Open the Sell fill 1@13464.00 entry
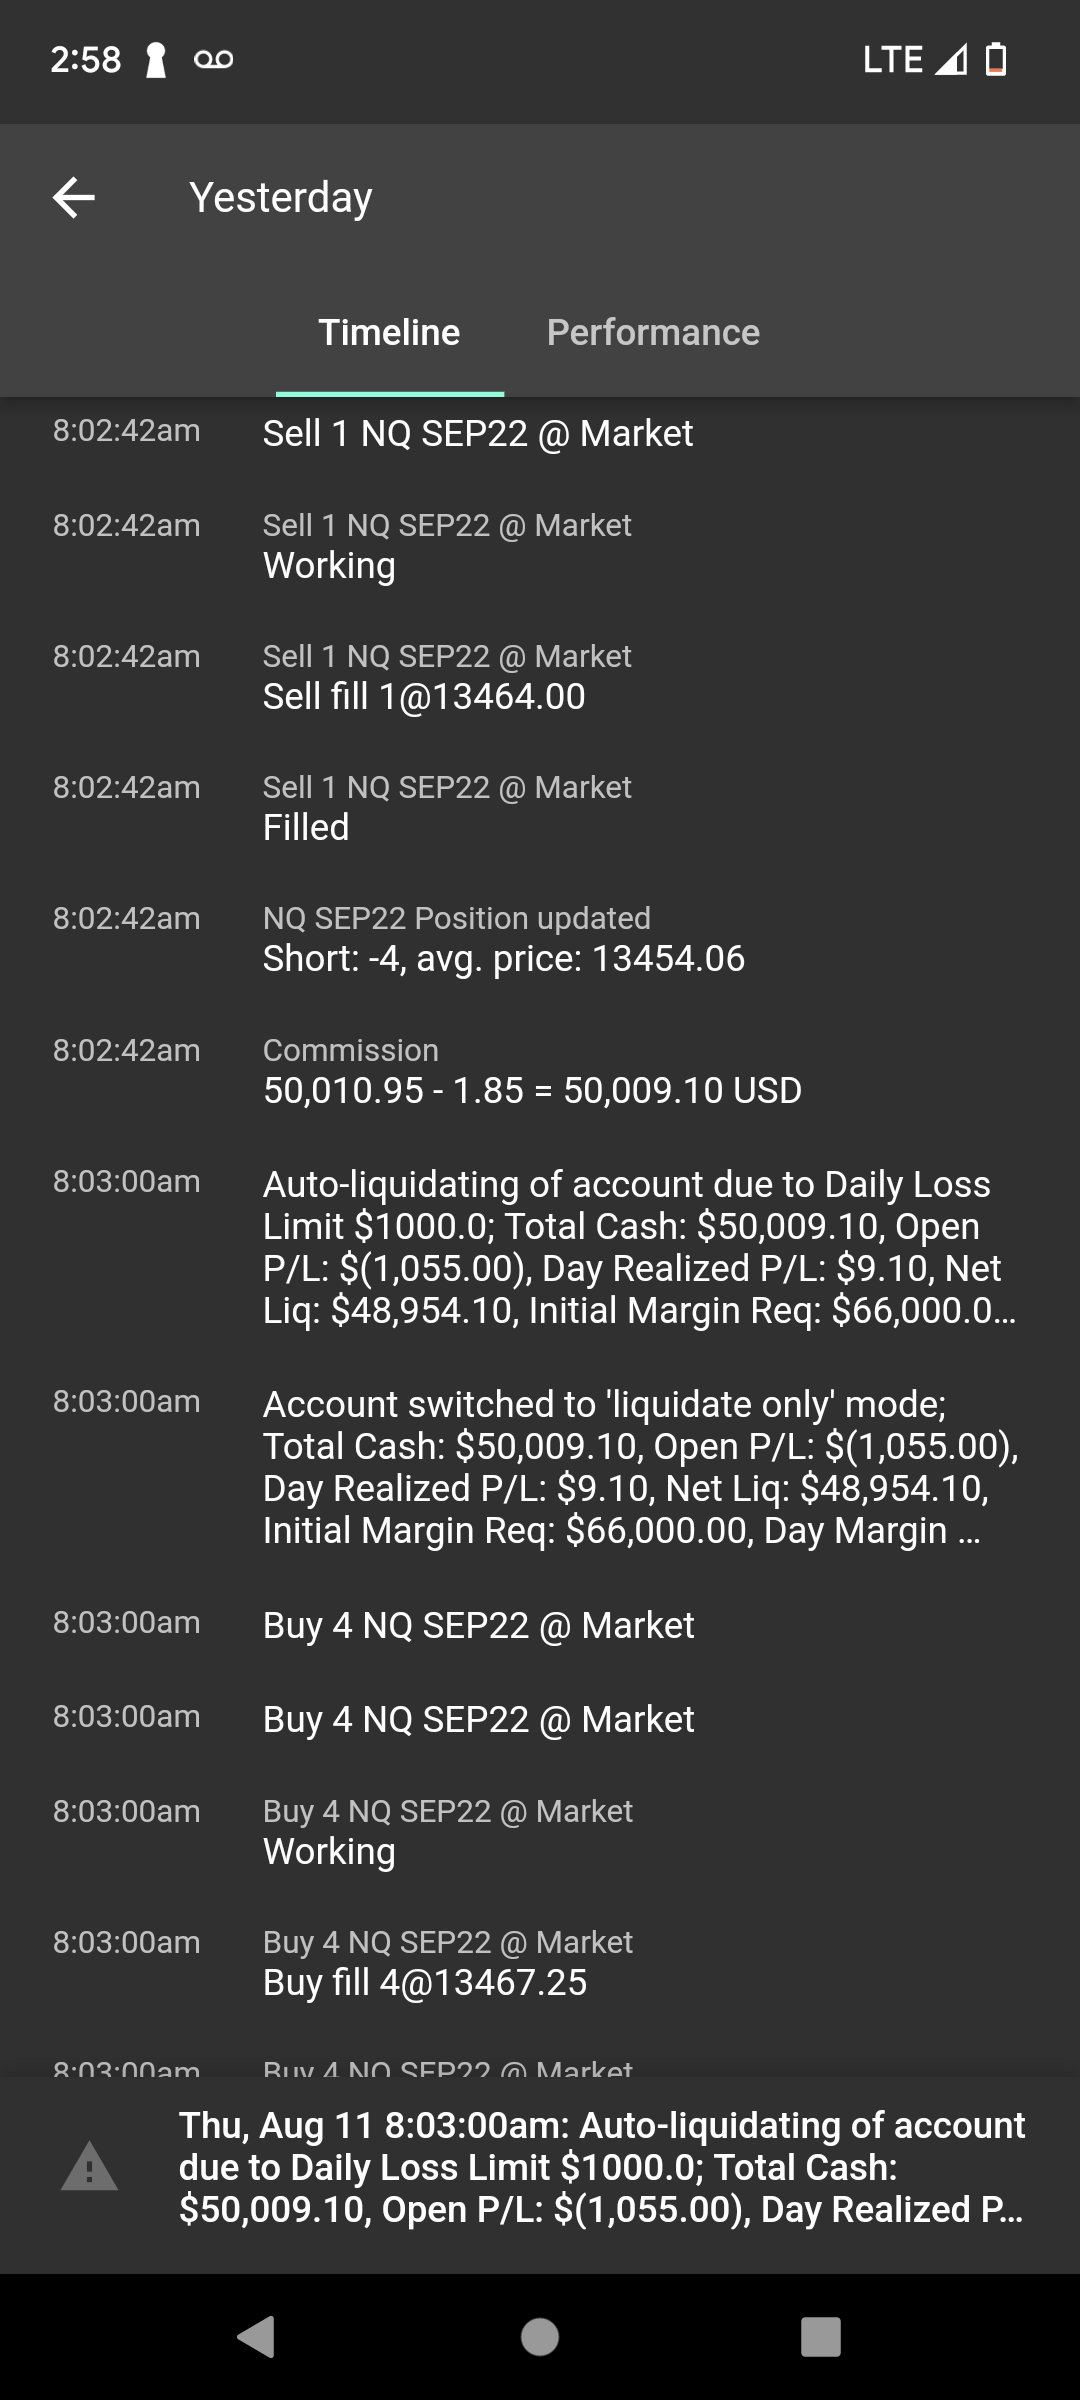 (540, 676)
